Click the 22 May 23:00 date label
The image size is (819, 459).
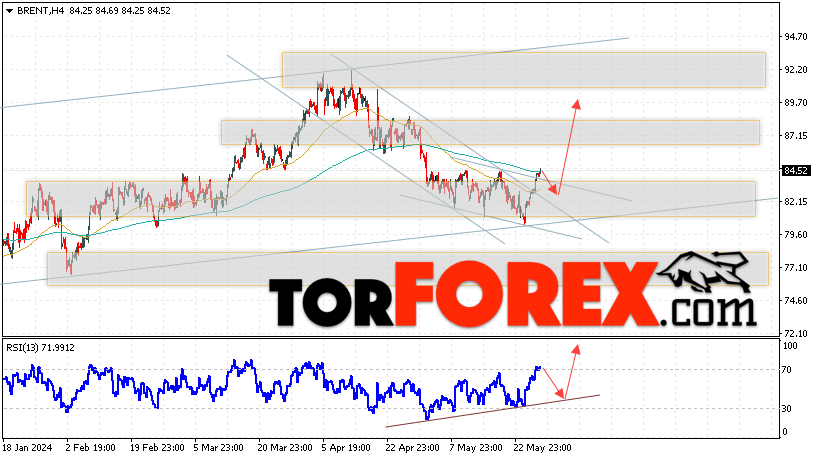542,448
